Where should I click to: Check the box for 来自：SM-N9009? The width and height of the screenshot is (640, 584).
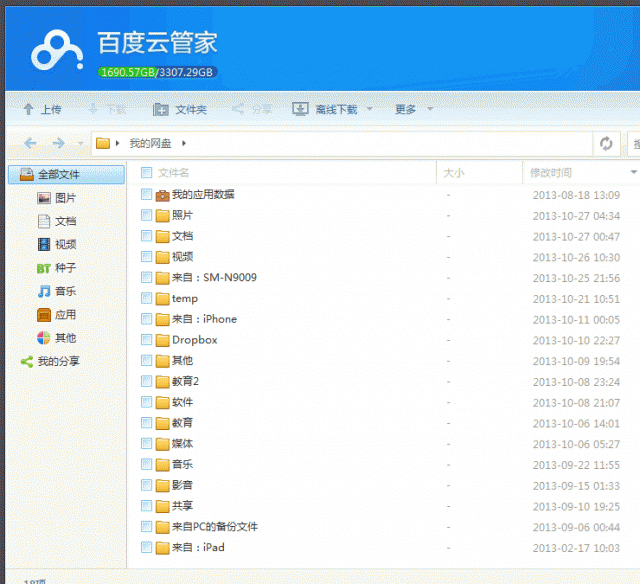coord(147,278)
